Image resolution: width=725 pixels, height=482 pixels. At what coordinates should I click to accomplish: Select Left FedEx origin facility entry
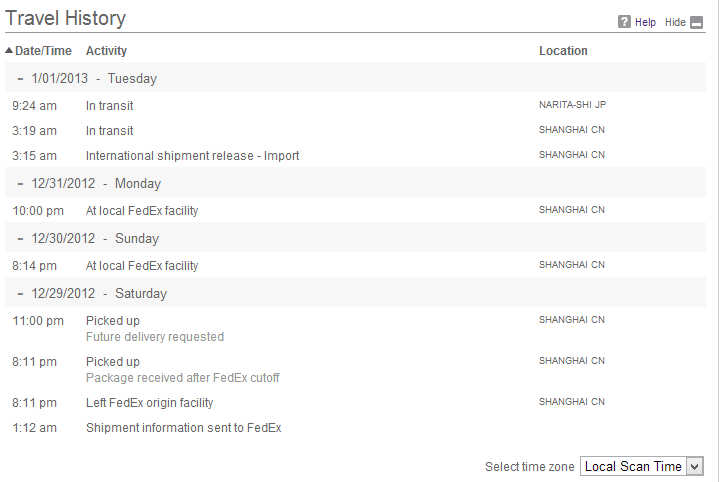[149, 403]
